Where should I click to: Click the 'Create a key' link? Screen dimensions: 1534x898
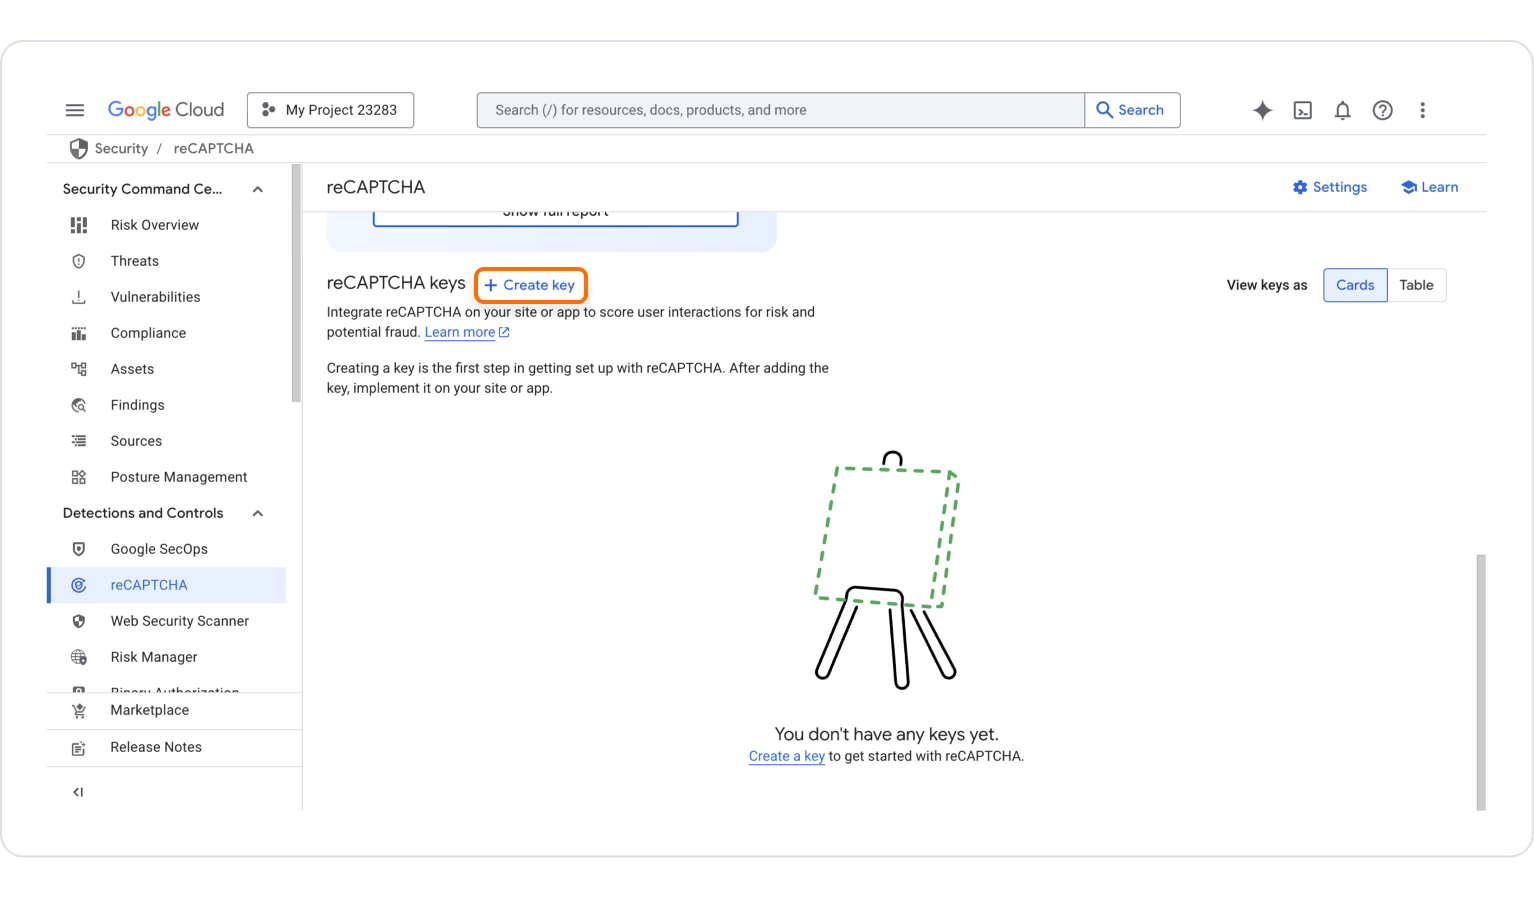click(786, 756)
